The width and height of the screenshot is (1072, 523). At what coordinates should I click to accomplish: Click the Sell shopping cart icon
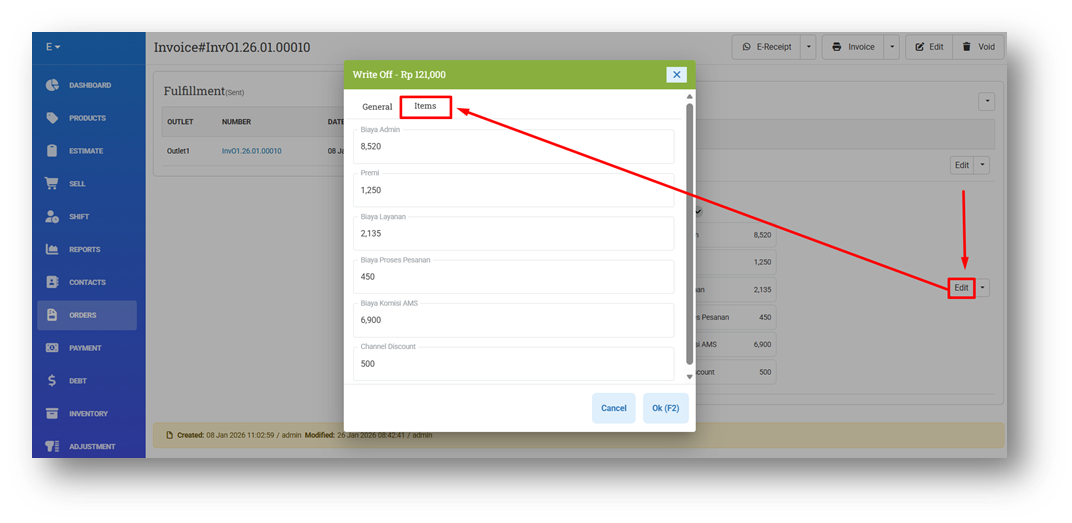tap(52, 184)
